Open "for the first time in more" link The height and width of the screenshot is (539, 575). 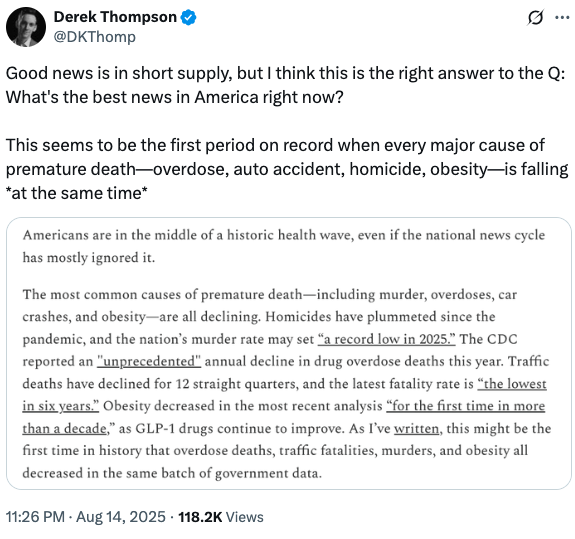(465, 406)
